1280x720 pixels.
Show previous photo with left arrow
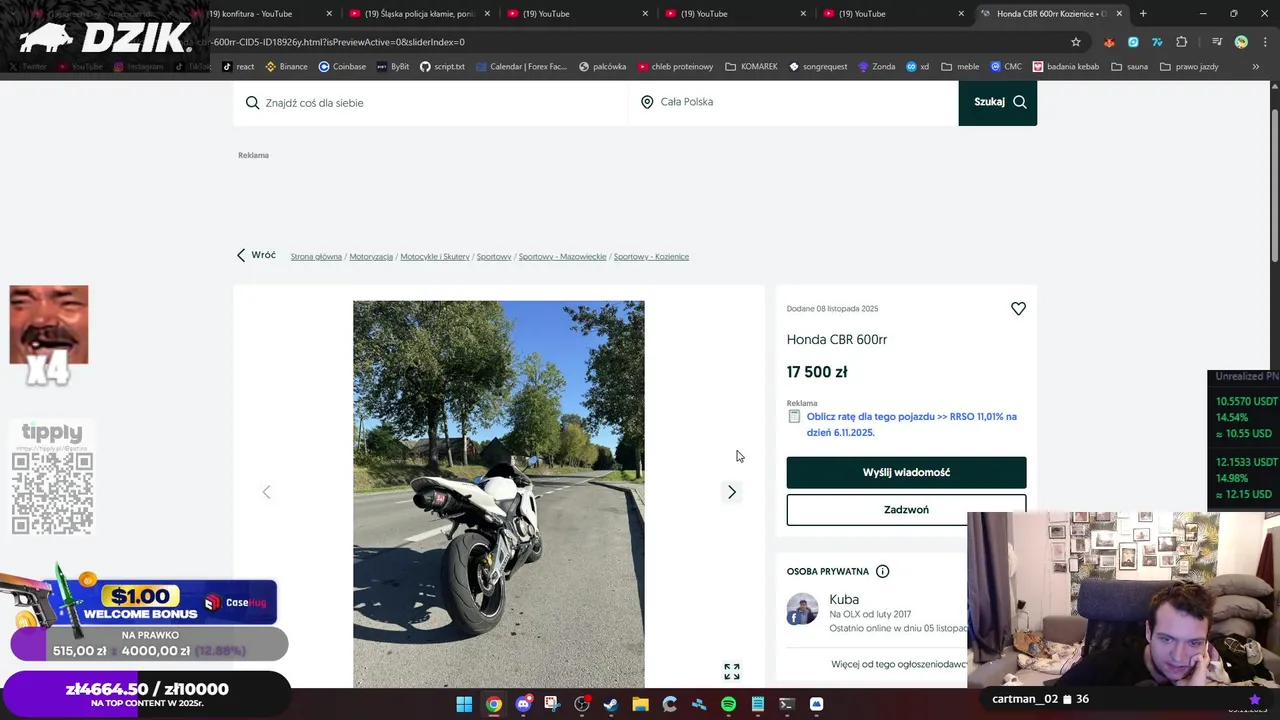click(x=266, y=492)
